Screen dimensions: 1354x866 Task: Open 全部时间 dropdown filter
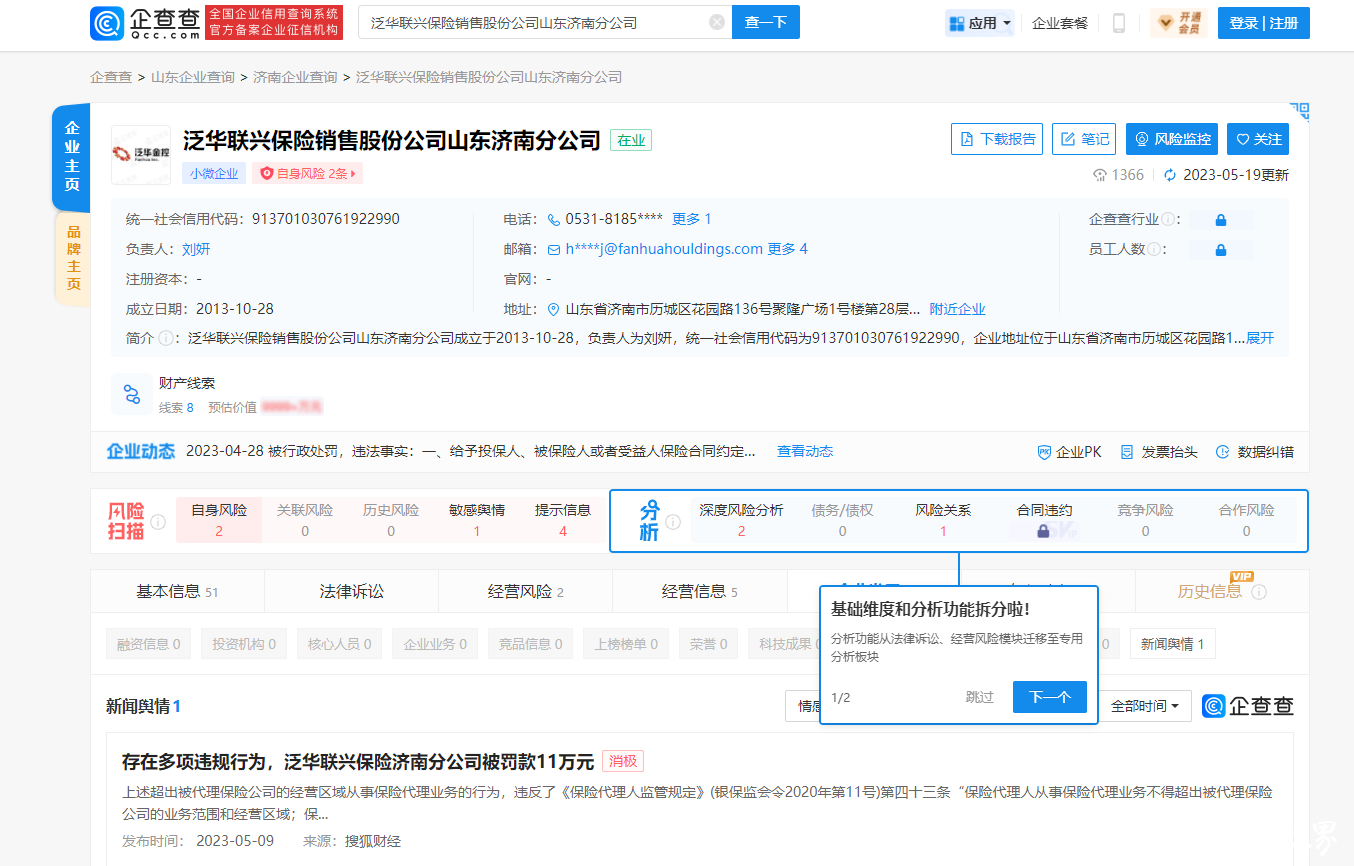pyautogui.click(x=1145, y=706)
